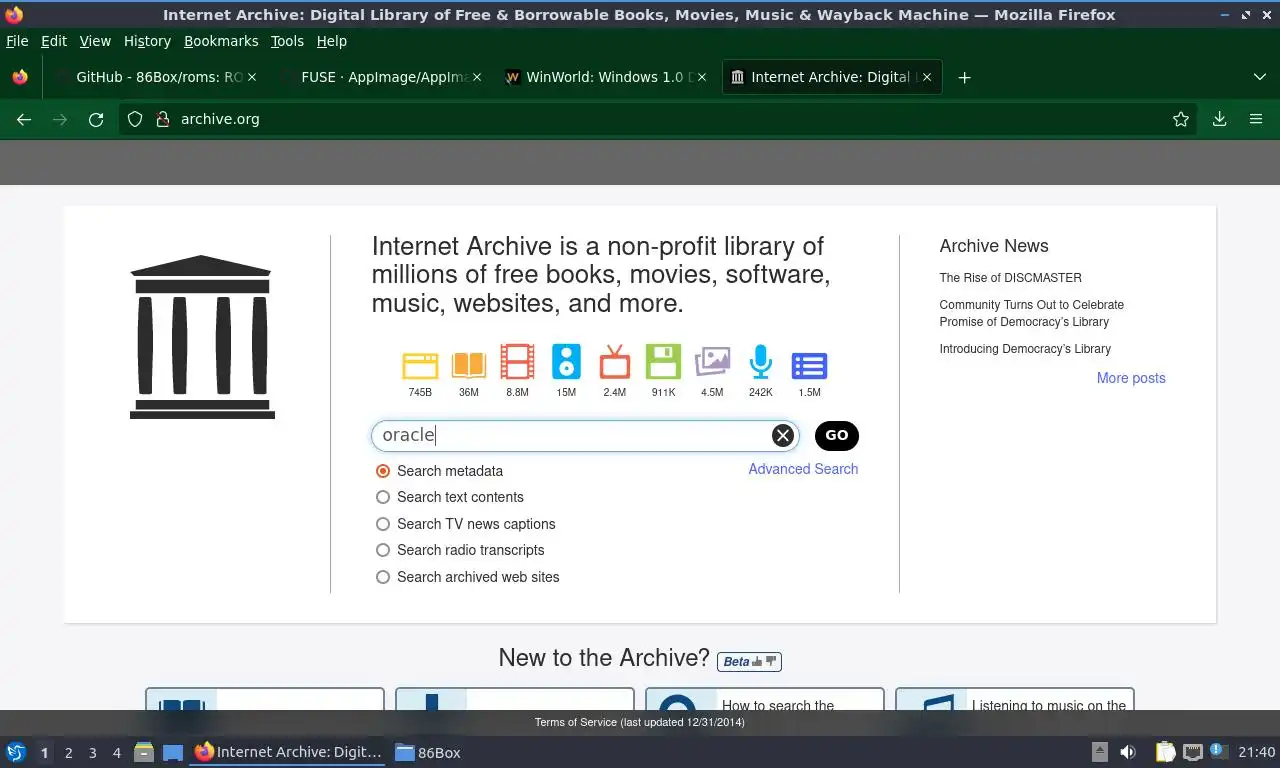1280x768 pixels.
Task: Click the network tray icon
Action: click(1193, 752)
